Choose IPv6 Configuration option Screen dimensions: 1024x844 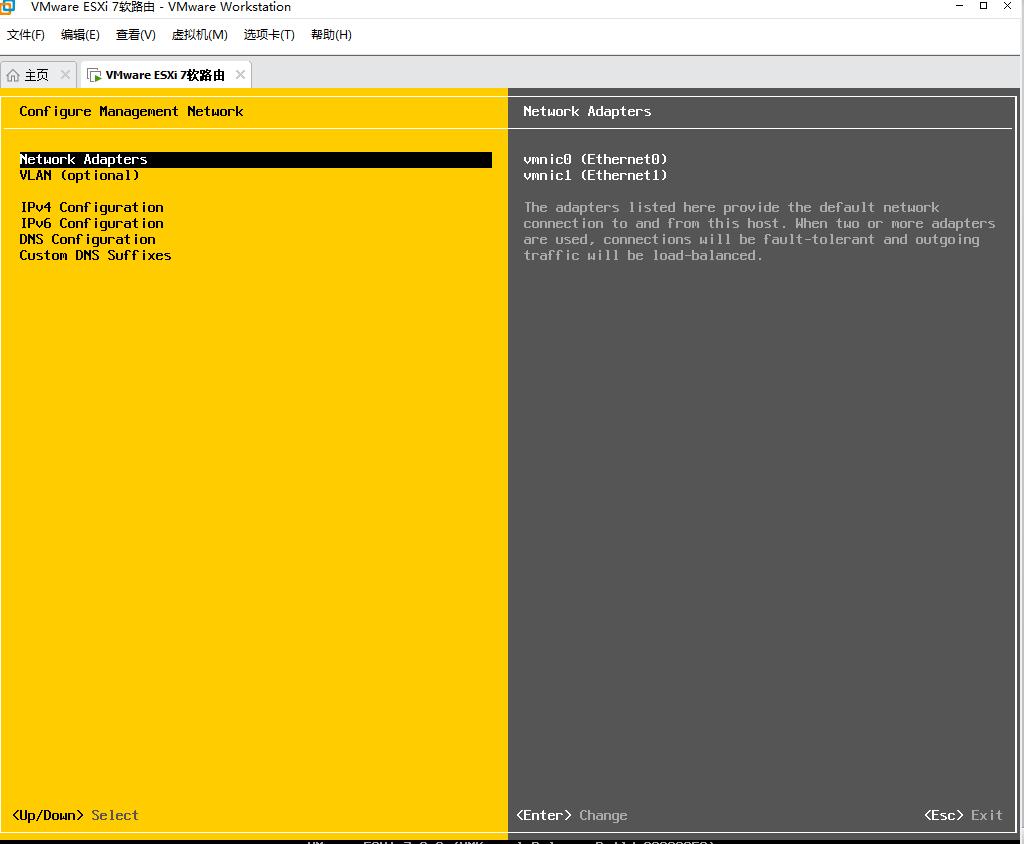click(92, 224)
